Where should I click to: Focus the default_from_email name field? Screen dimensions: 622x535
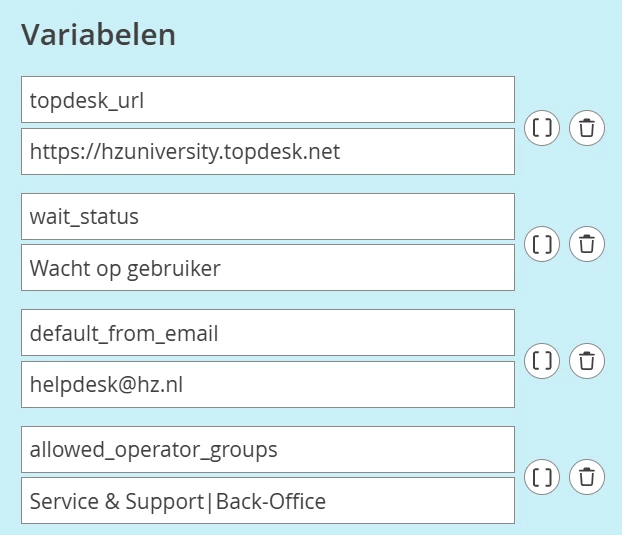(268, 333)
